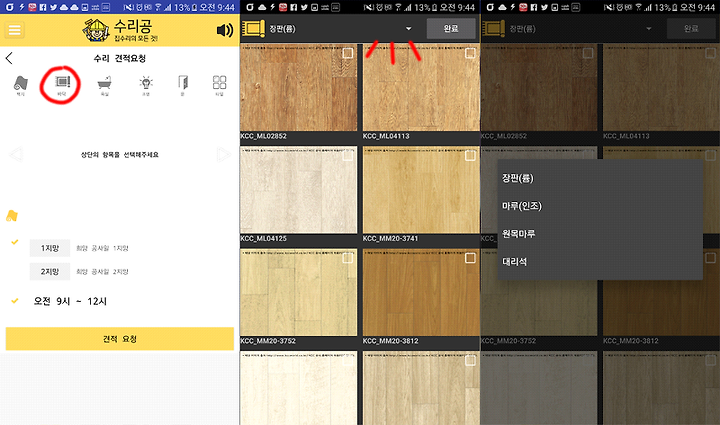The image size is (720, 425).
Task: Check the box on the tile below KCC_MM20-3812
Action: 470,361
